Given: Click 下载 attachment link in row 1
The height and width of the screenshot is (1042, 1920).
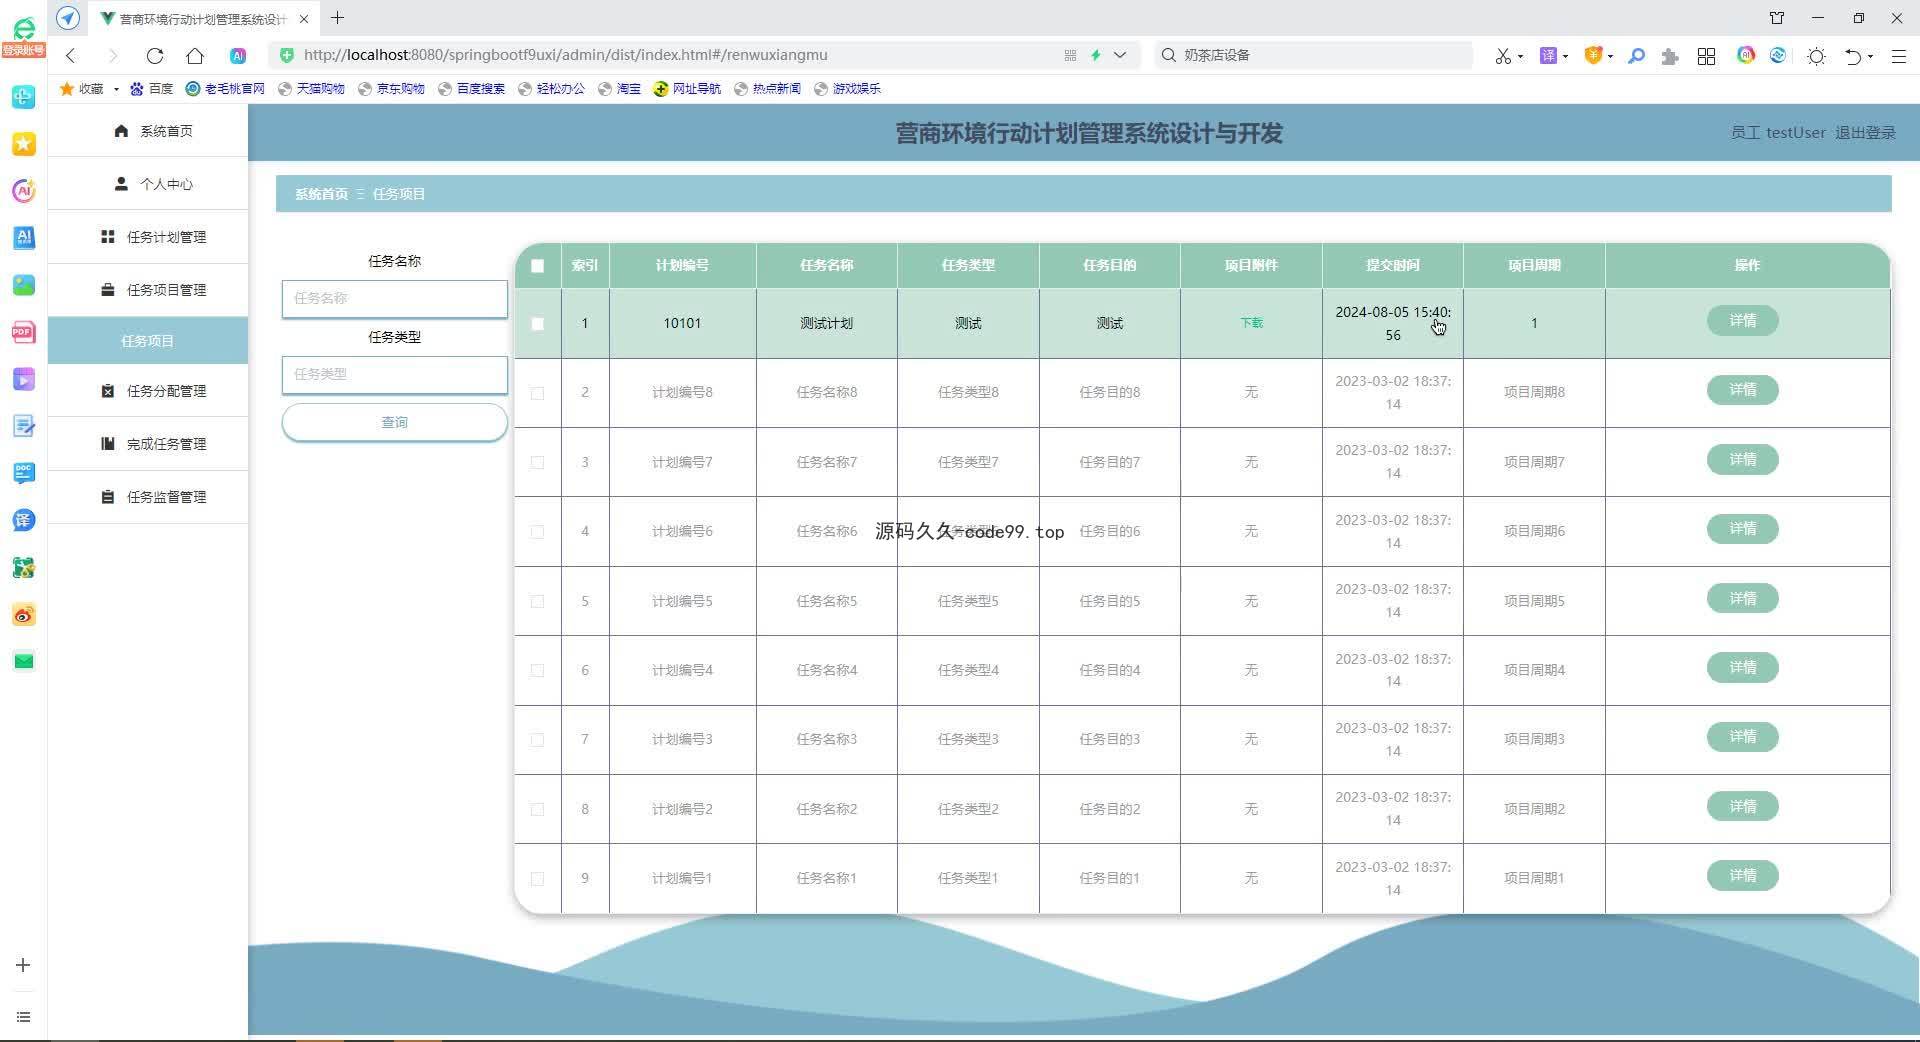Looking at the screenshot, I should point(1251,323).
